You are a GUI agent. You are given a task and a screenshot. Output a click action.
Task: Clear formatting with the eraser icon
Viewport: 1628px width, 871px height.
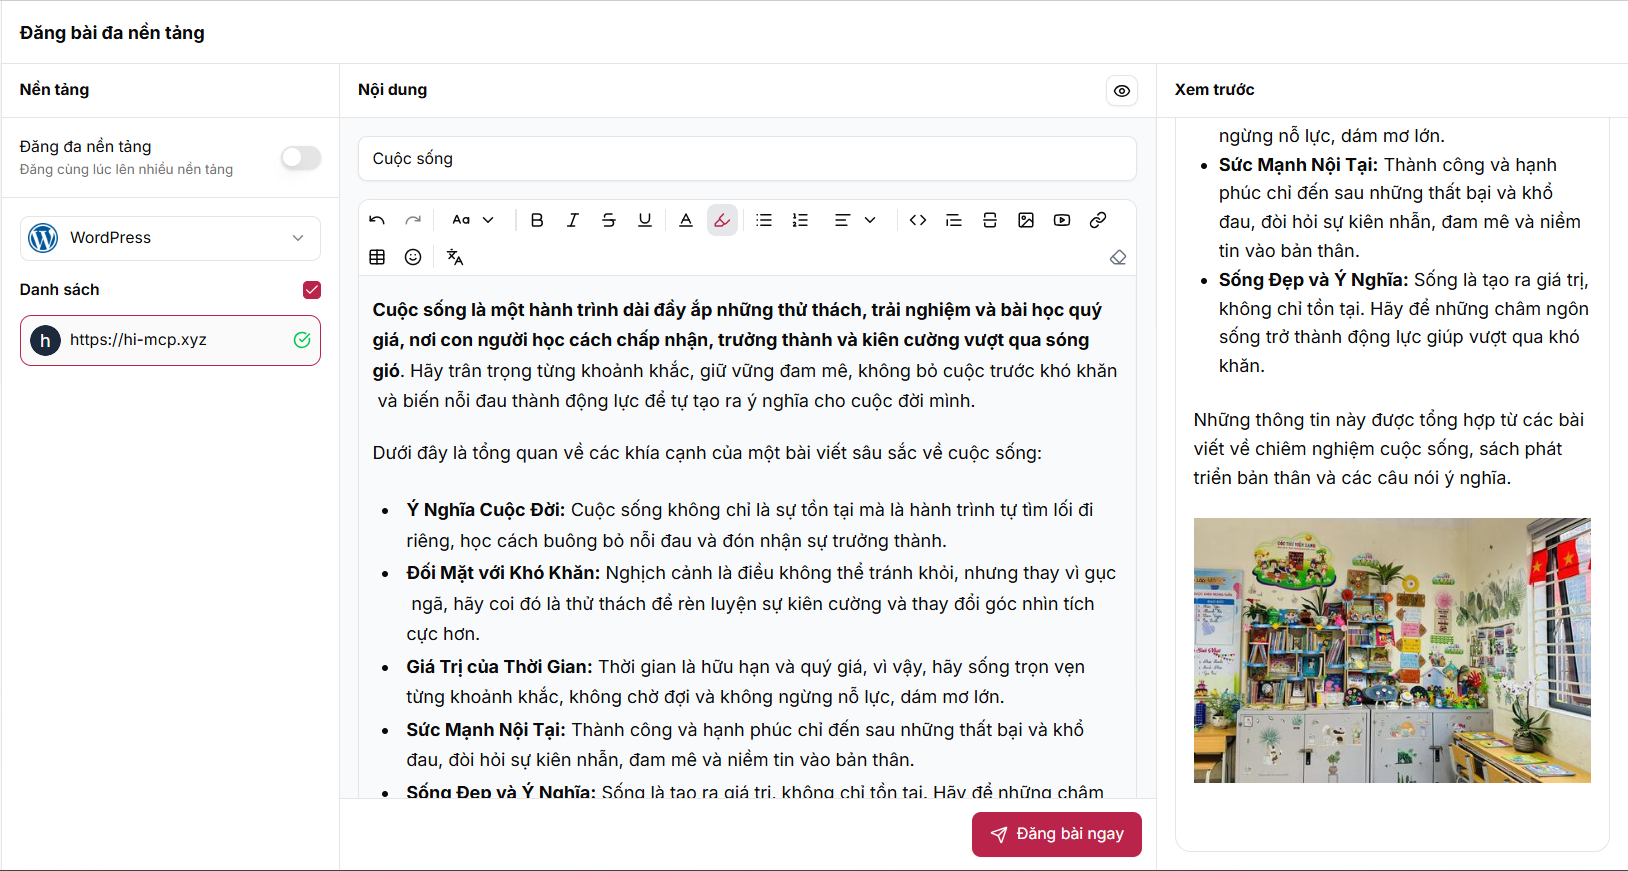[x=1118, y=257]
